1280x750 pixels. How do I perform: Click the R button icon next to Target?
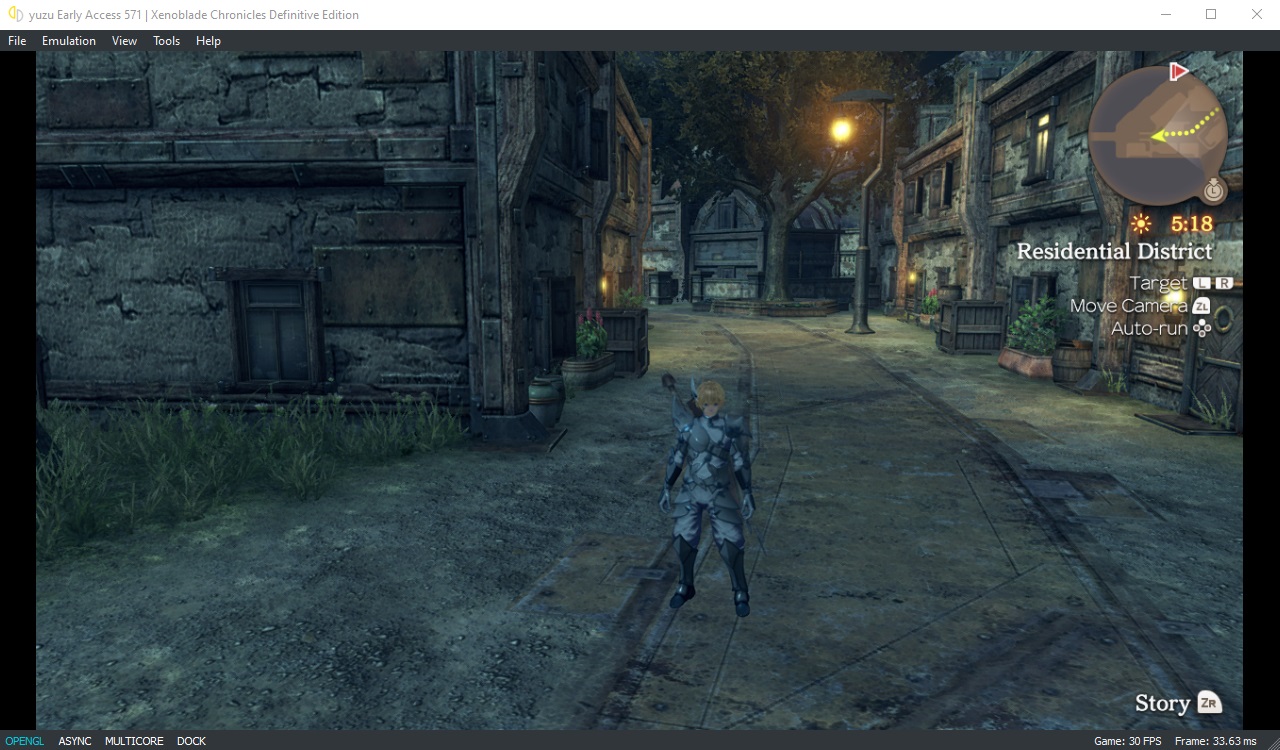pyautogui.click(x=1224, y=283)
